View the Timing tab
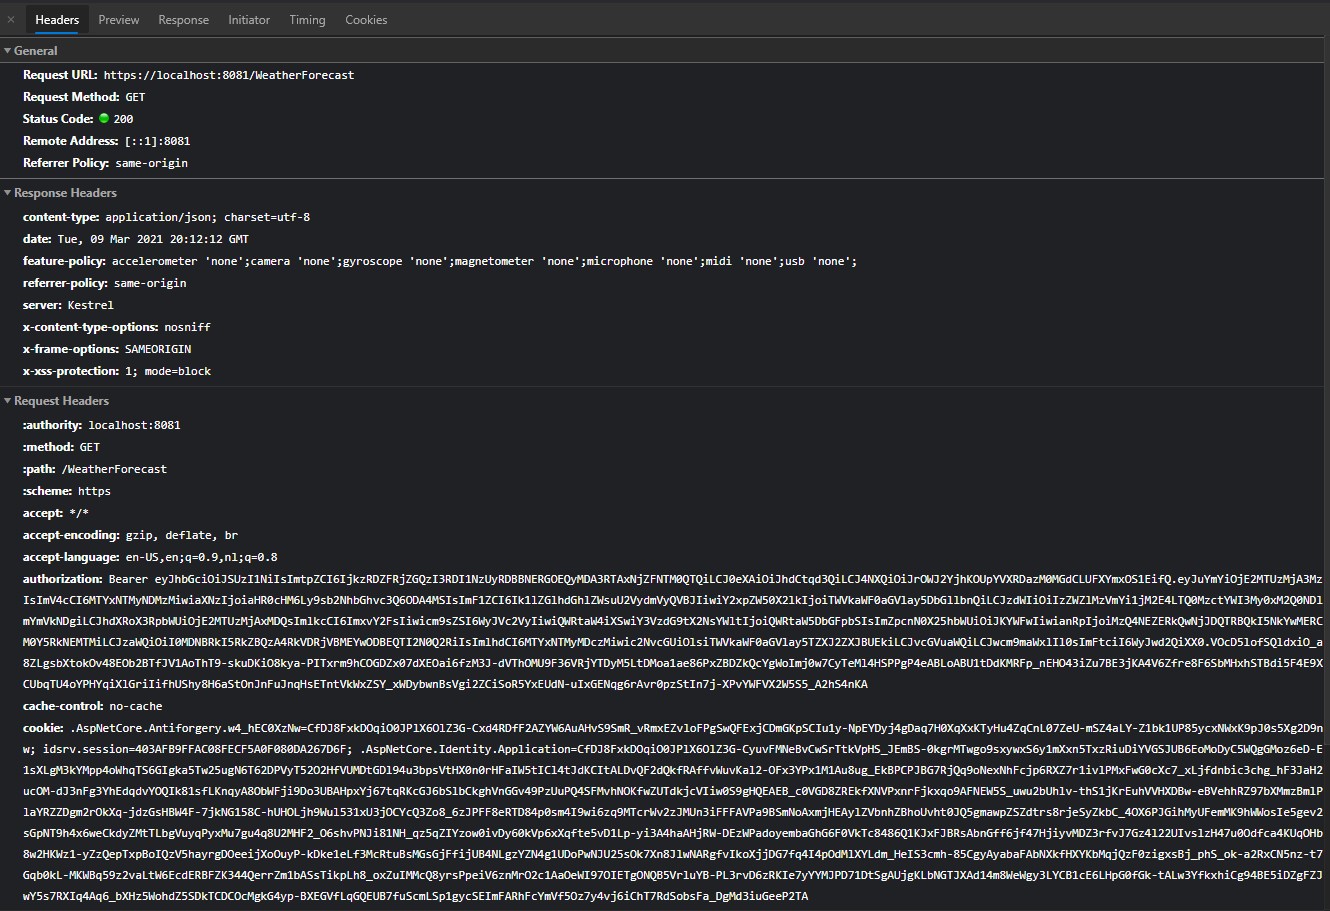The image size is (1330, 911). click(306, 19)
